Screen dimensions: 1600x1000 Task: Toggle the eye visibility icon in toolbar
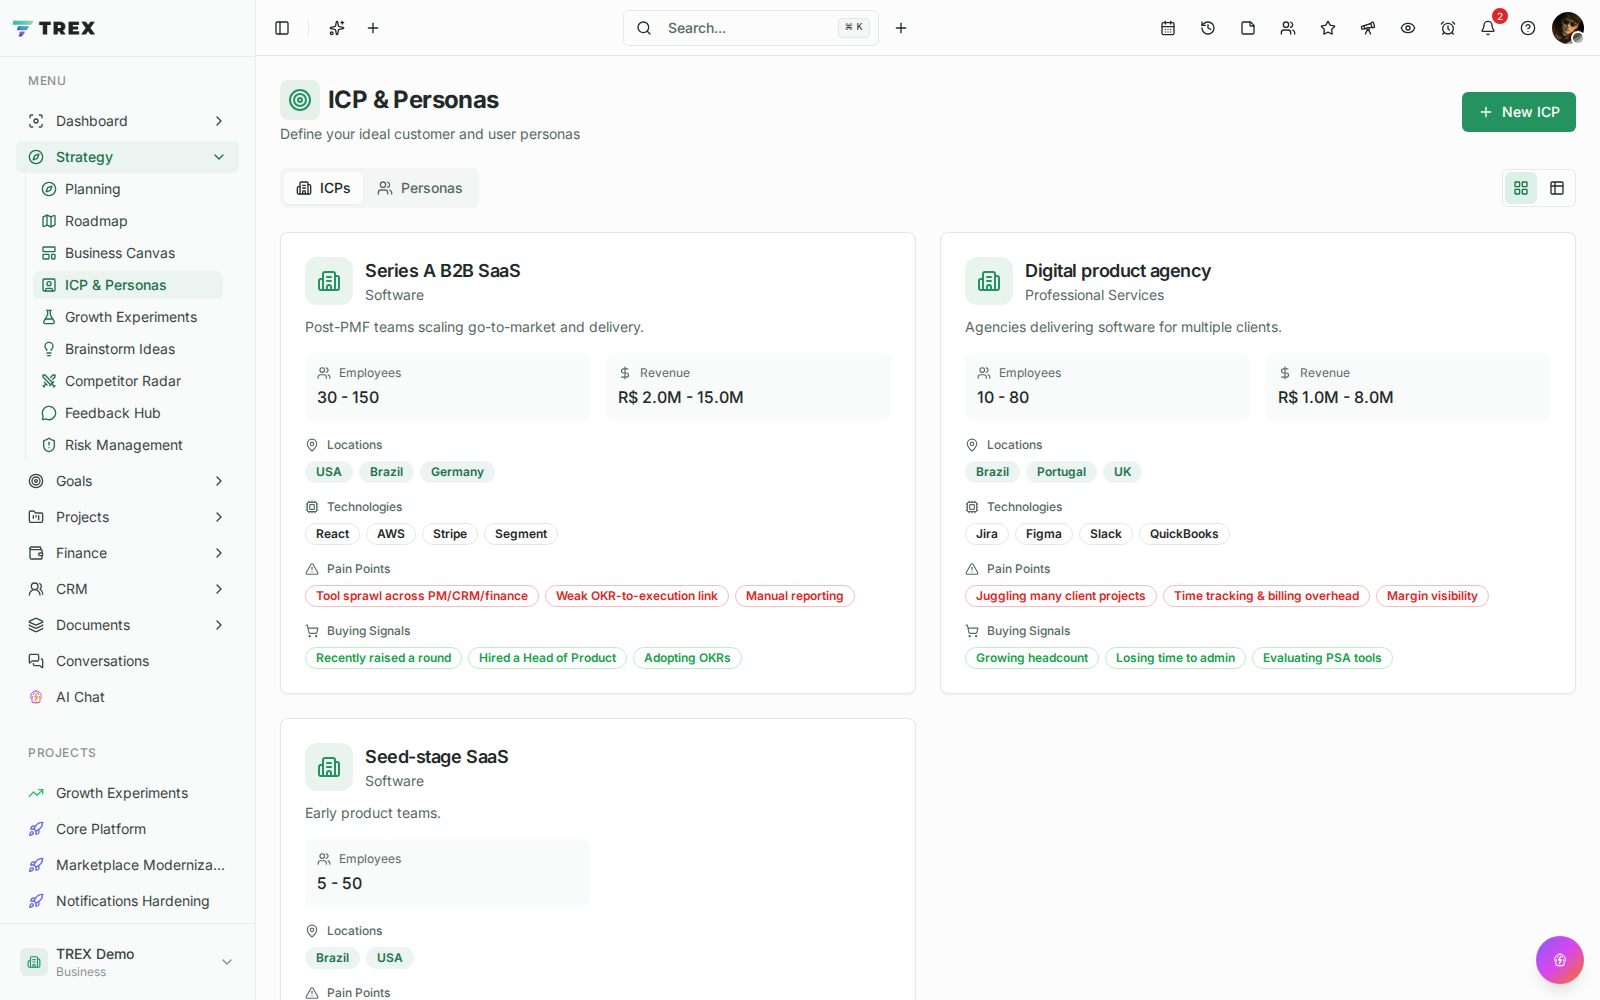pos(1408,28)
